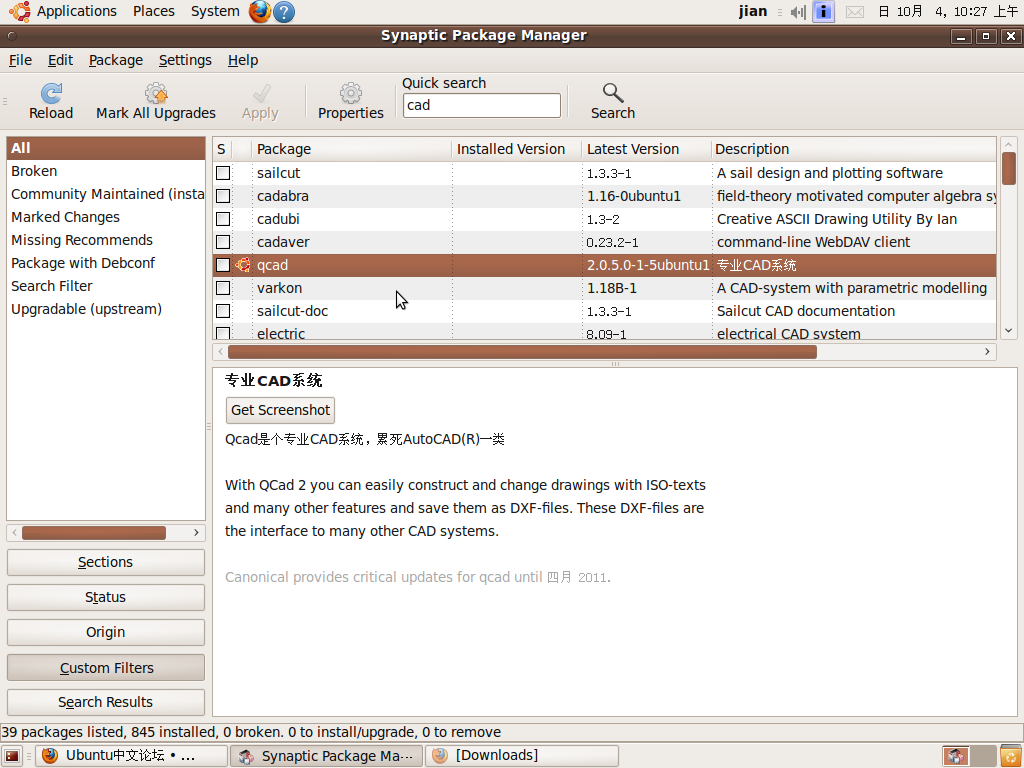Show the Search Results view
This screenshot has width=1024, height=768.
tap(106, 702)
